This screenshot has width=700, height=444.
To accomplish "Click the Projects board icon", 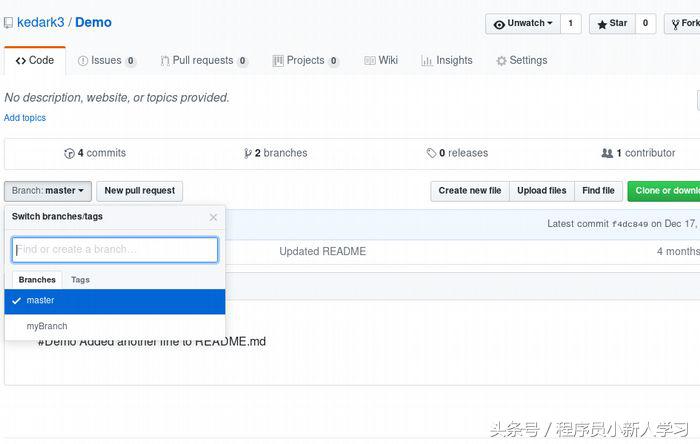I will (278, 61).
